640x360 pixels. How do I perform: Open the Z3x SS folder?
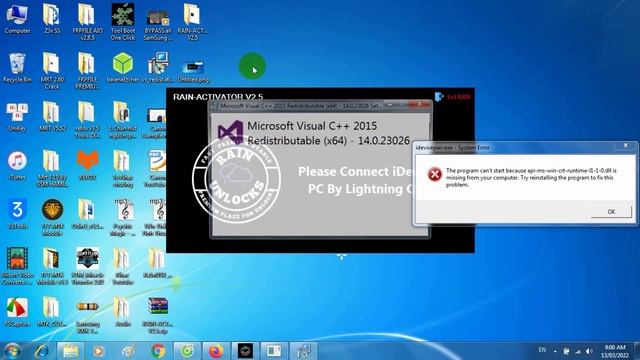point(52,19)
